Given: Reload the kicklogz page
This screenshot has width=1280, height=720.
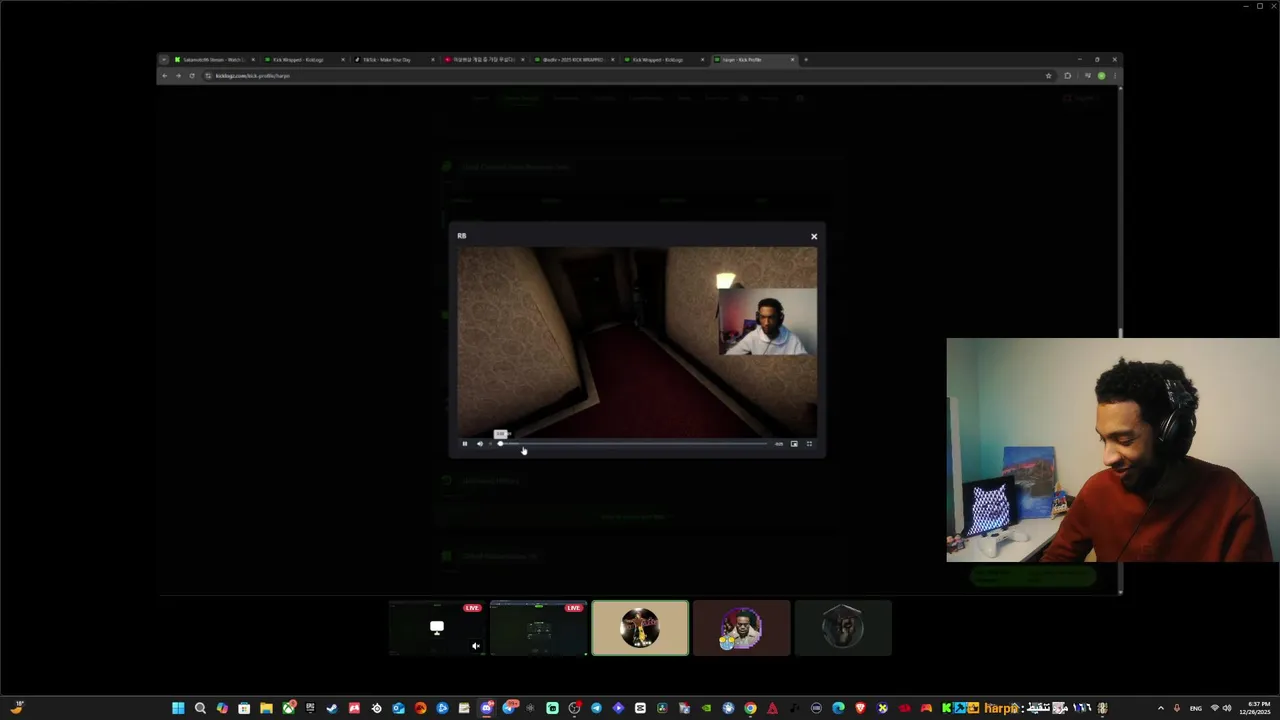Looking at the screenshot, I should (192, 76).
